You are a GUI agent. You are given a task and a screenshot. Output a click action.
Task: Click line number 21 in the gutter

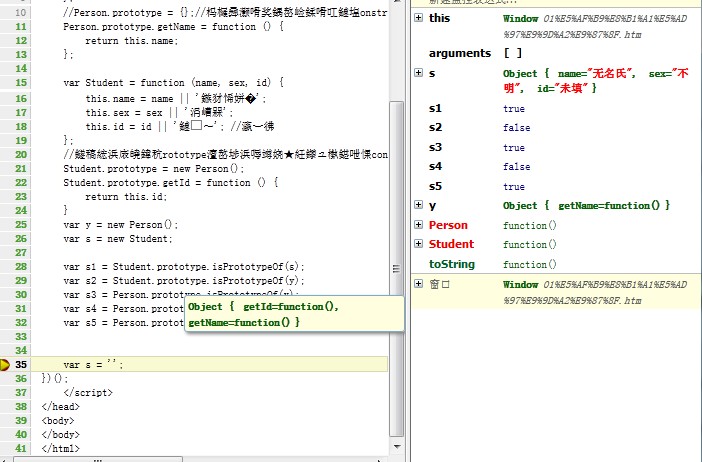[21, 168]
